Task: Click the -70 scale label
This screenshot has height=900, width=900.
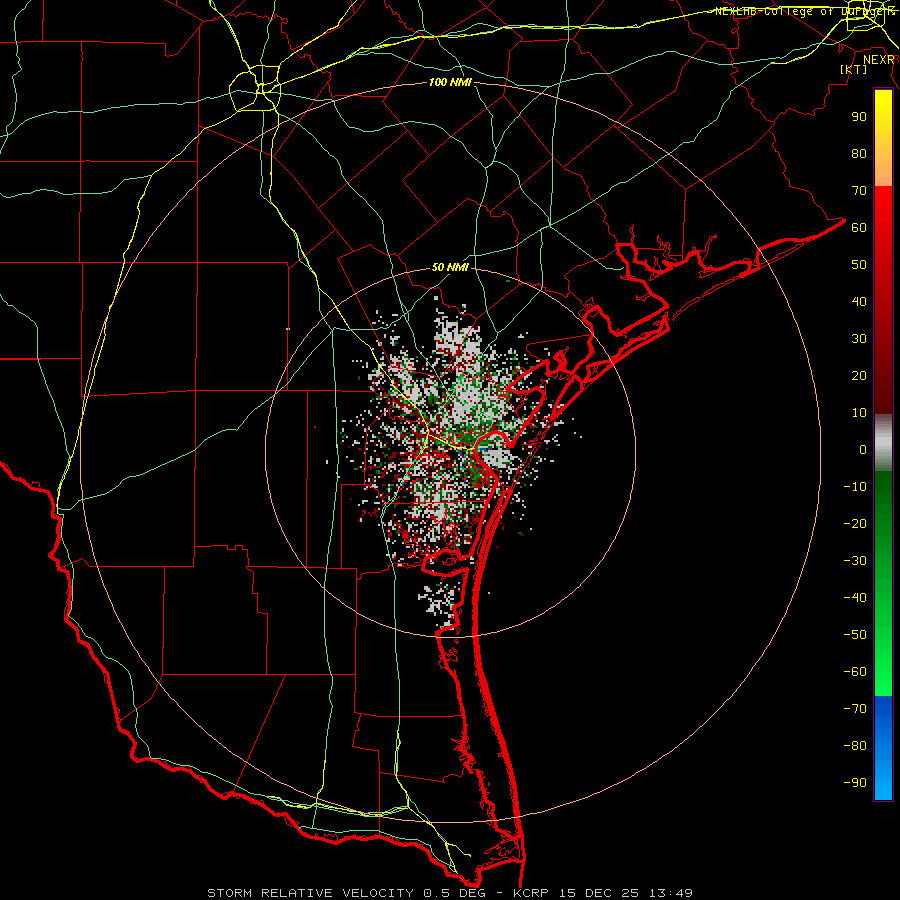Action: point(855,709)
